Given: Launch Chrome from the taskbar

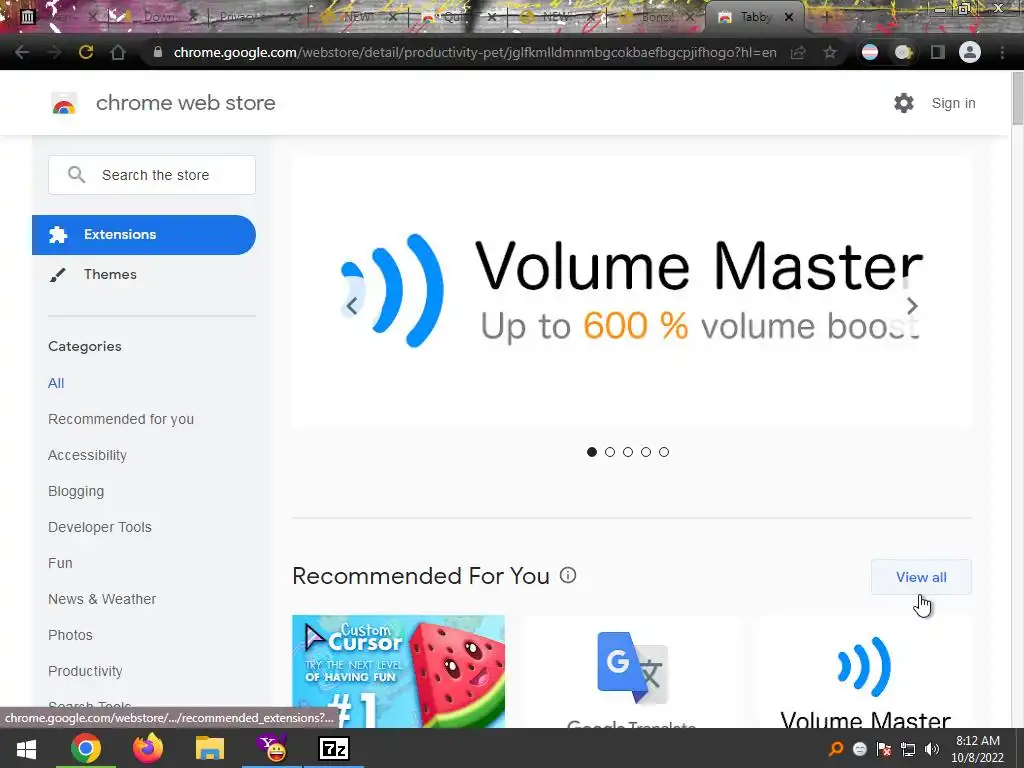Looking at the screenshot, I should point(86,748).
